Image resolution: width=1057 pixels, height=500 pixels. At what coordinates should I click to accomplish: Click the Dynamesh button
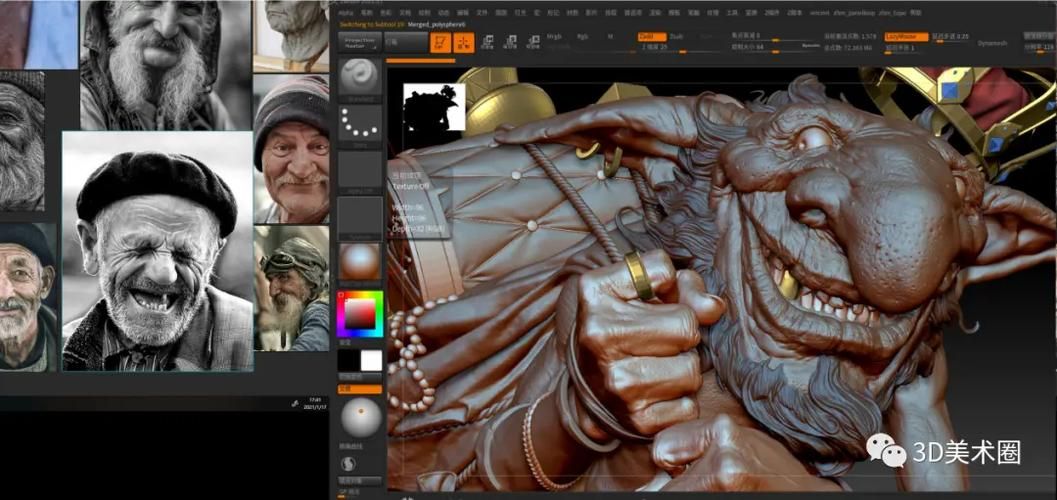coord(992,42)
